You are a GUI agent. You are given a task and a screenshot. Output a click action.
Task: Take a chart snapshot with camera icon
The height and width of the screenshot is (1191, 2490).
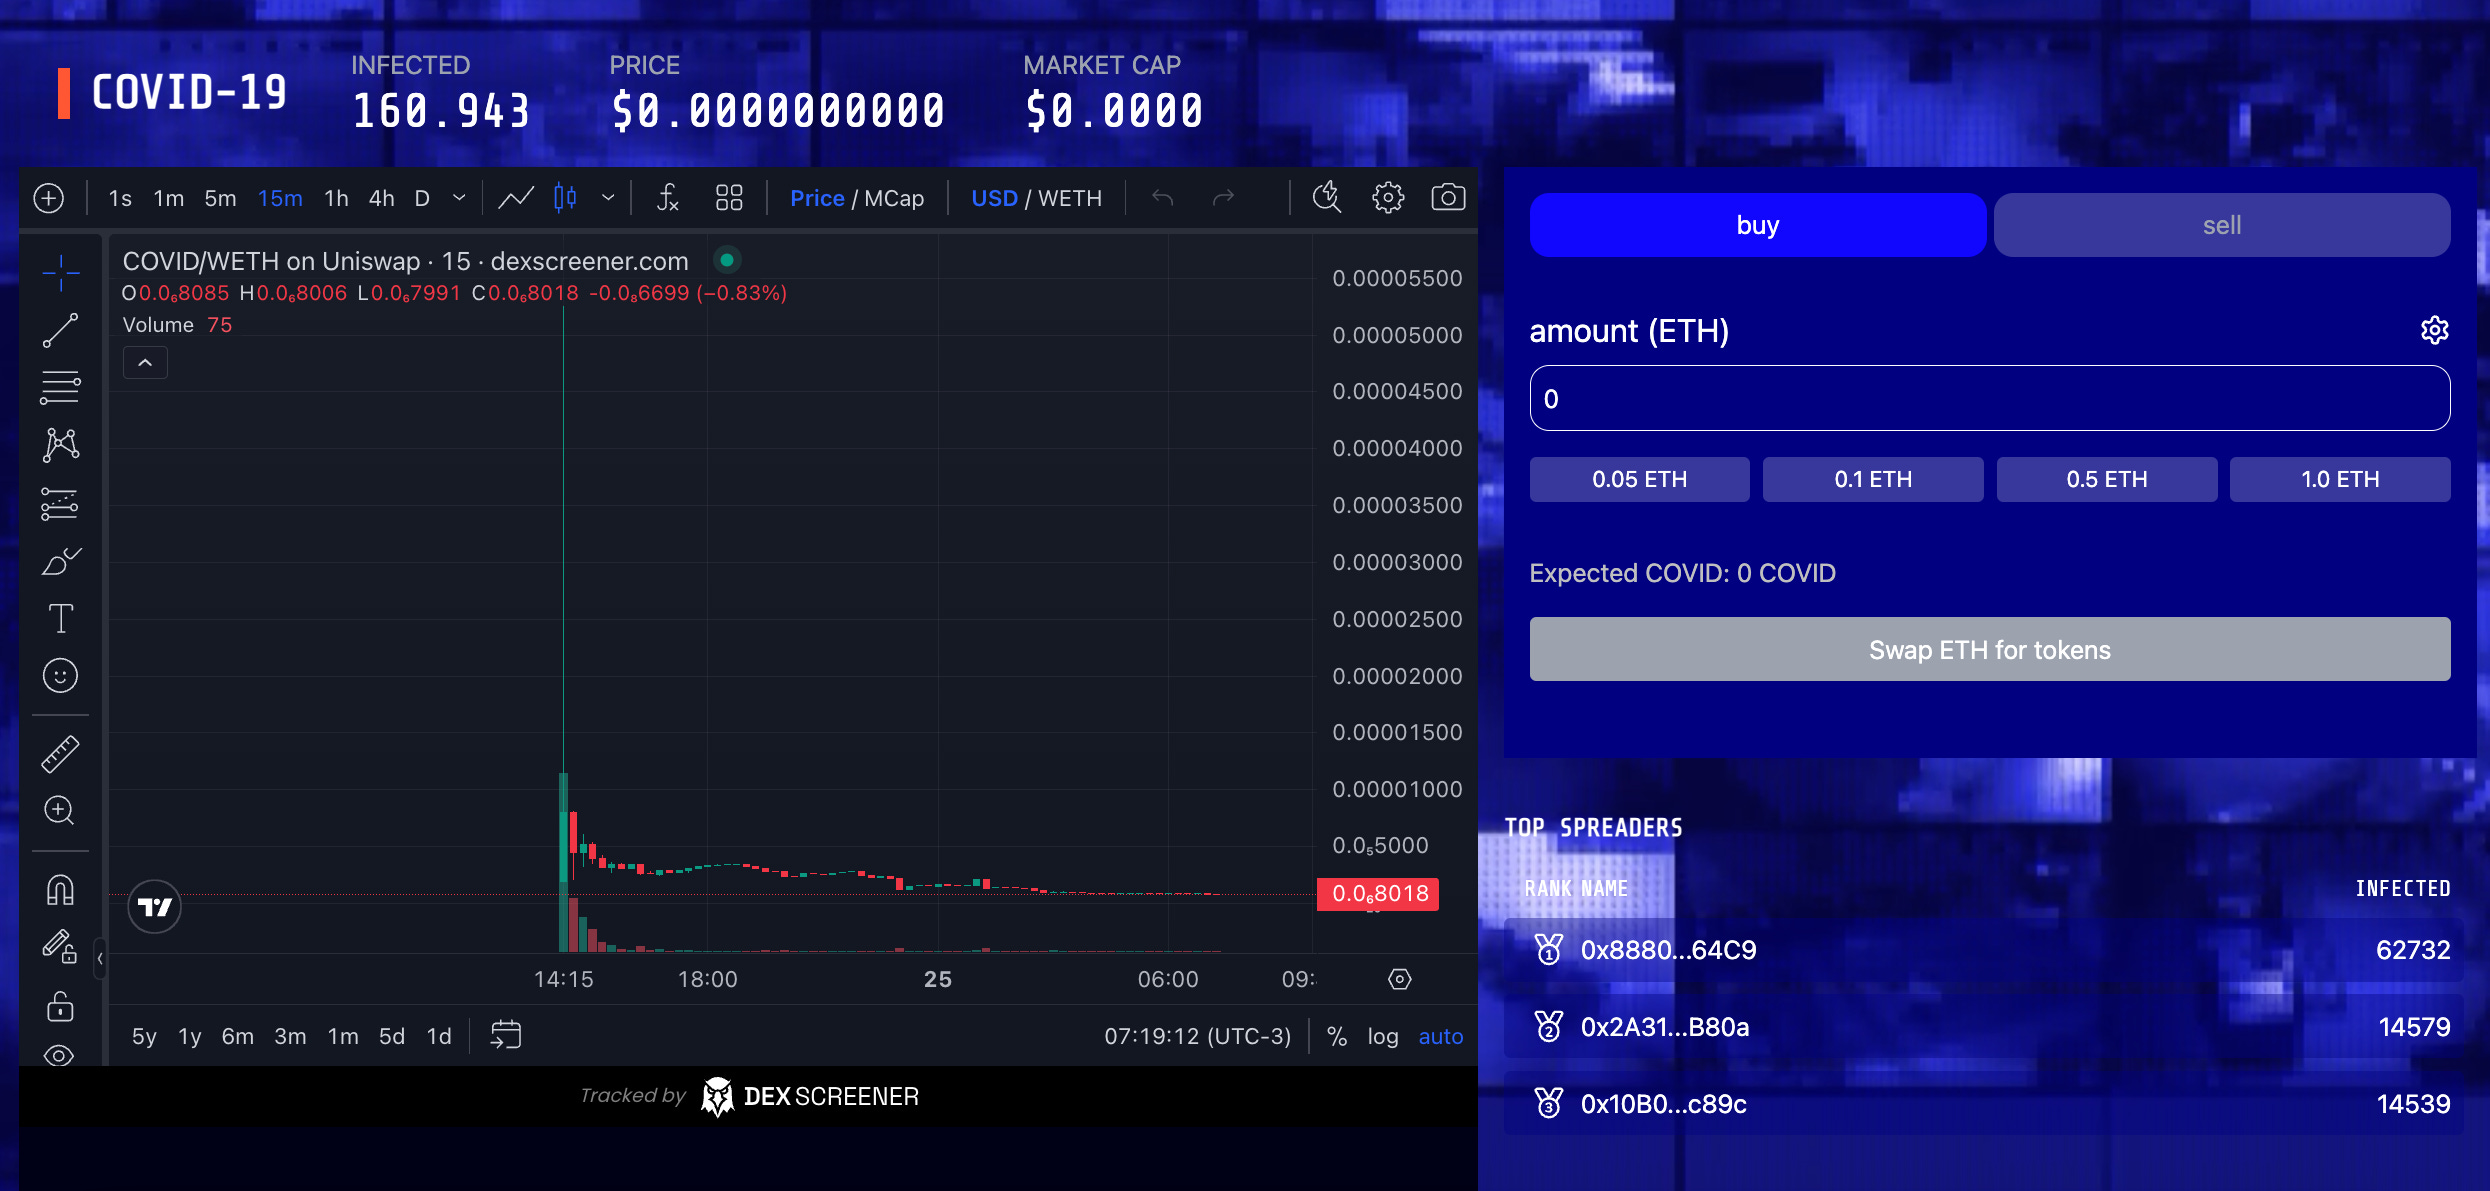pyautogui.click(x=1447, y=198)
